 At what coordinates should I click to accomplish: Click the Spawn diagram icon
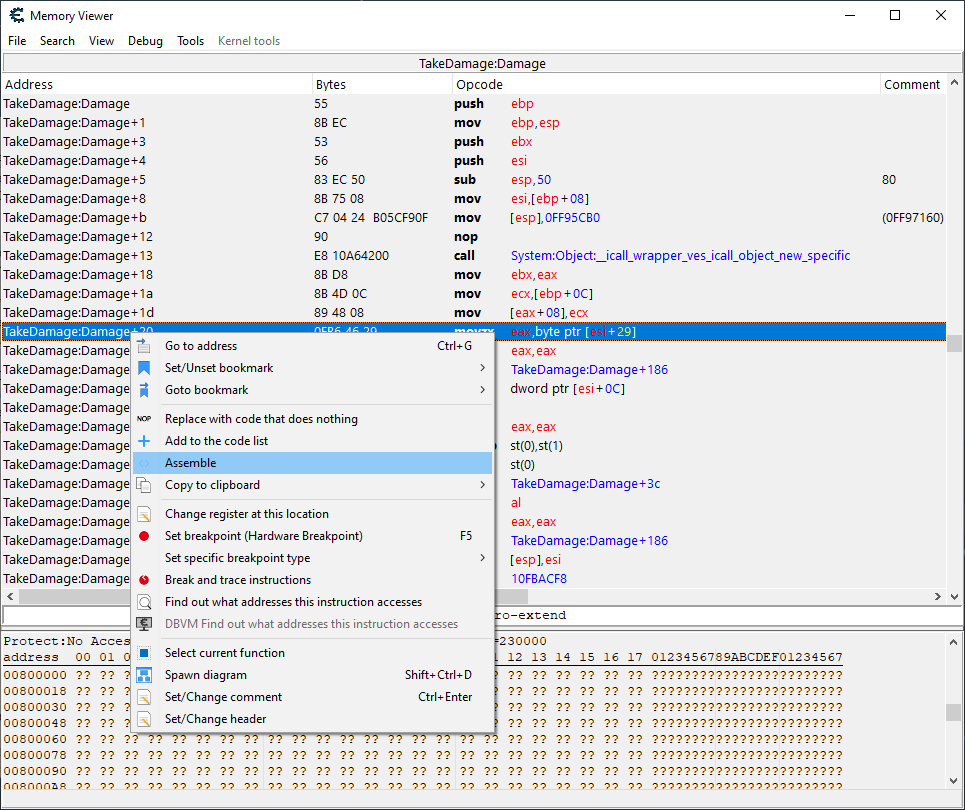coord(144,675)
